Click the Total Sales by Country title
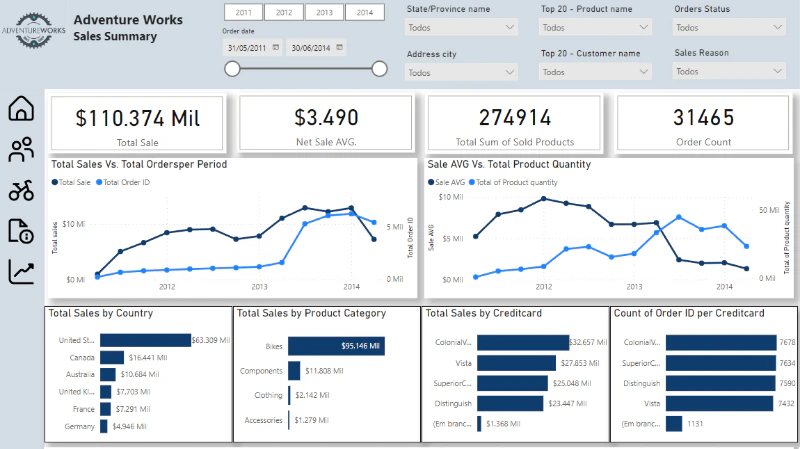 pos(101,313)
